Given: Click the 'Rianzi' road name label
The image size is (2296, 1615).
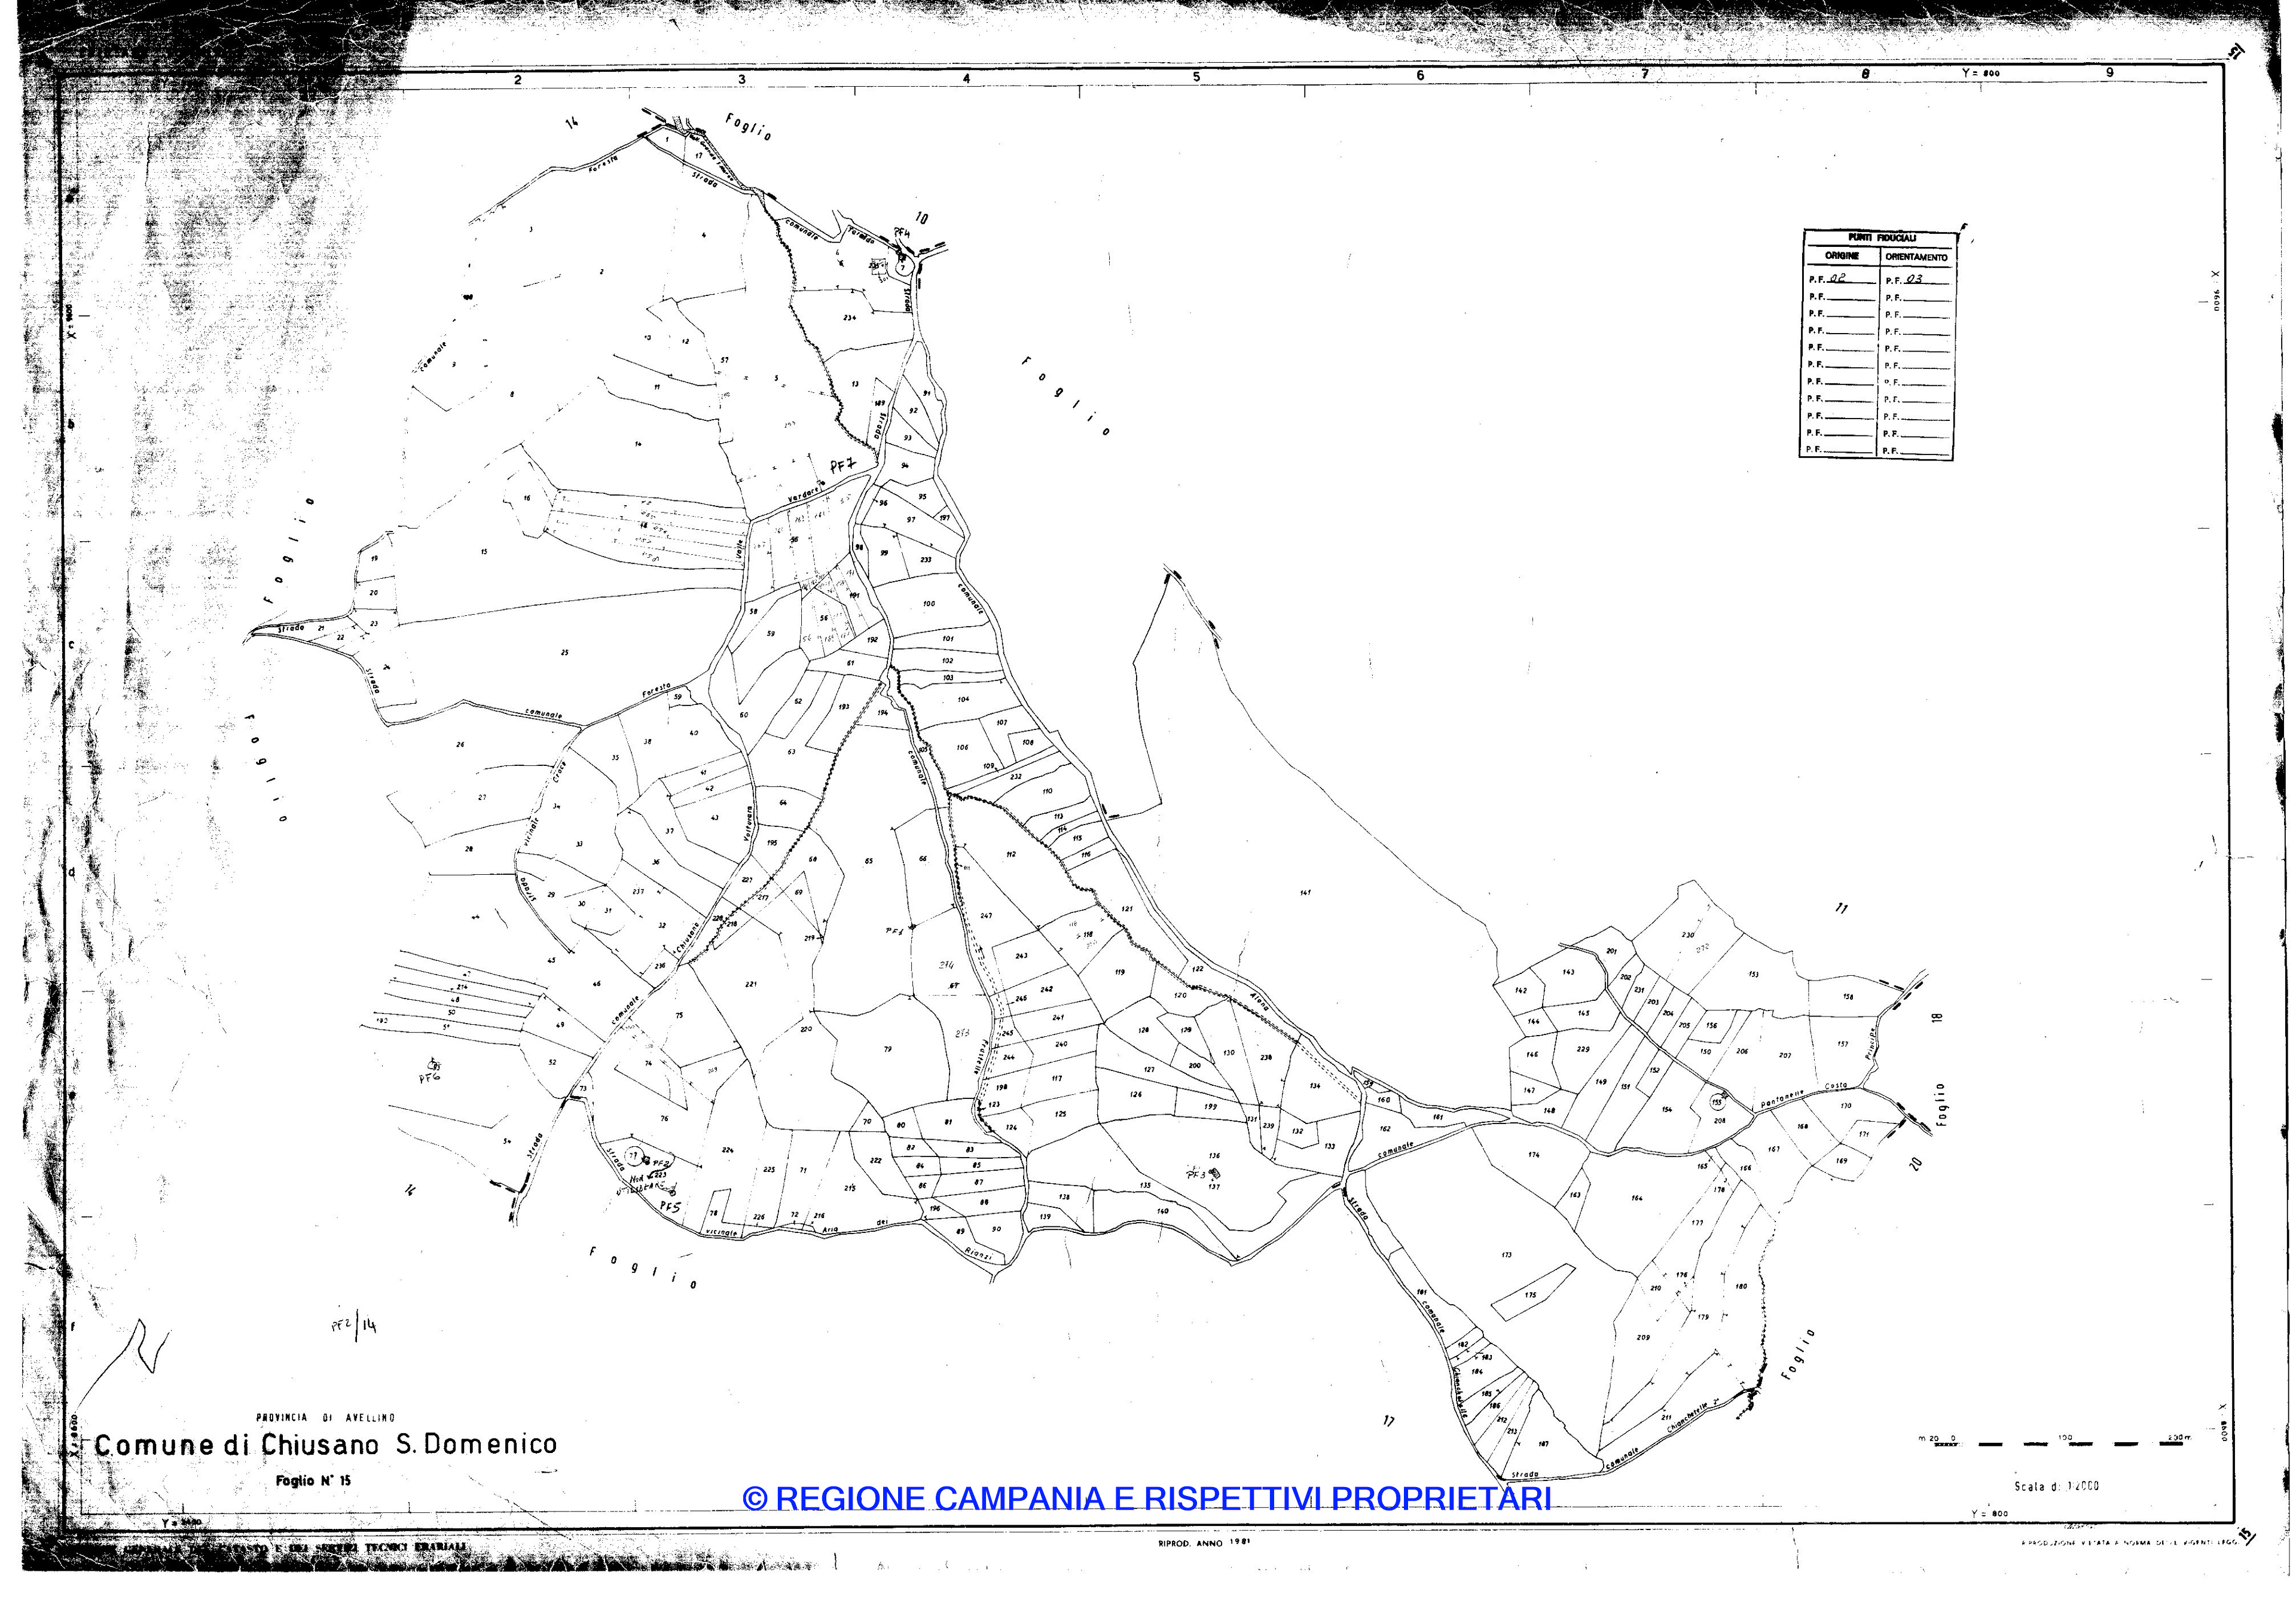Looking at the screenshot, I should (978, 1254).
